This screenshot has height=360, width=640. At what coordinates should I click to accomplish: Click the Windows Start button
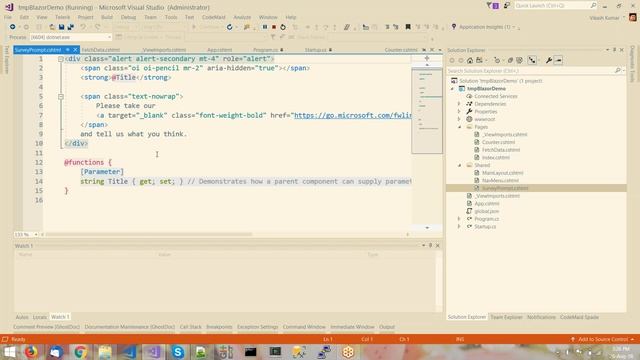(9, 352)
